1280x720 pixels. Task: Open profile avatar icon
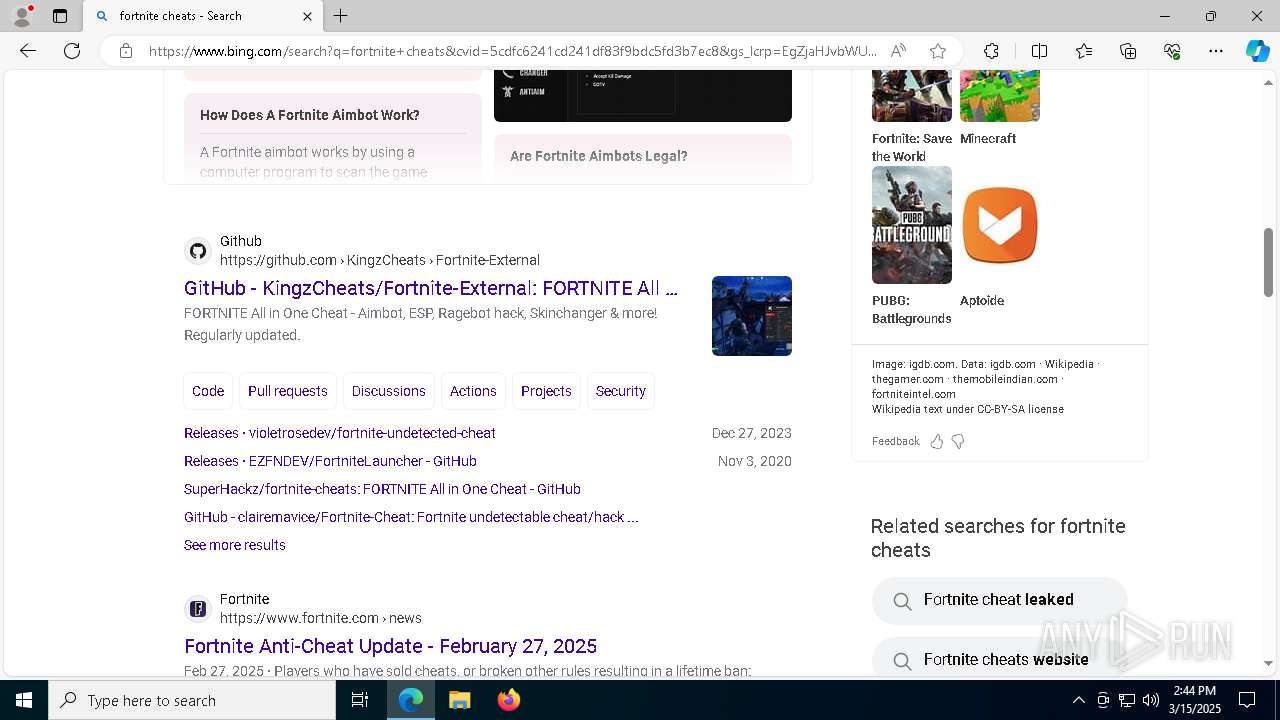pyautogui.click(x=22, y=16)
